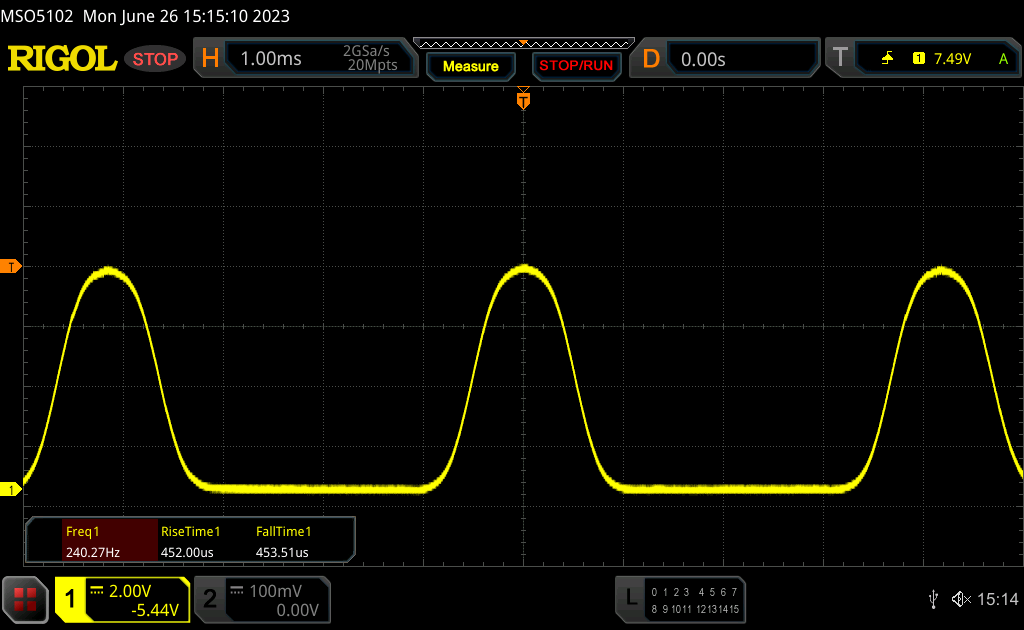Click the channel 1 ground reference marker
1024x630 pixels.
[x=11, y=489]
